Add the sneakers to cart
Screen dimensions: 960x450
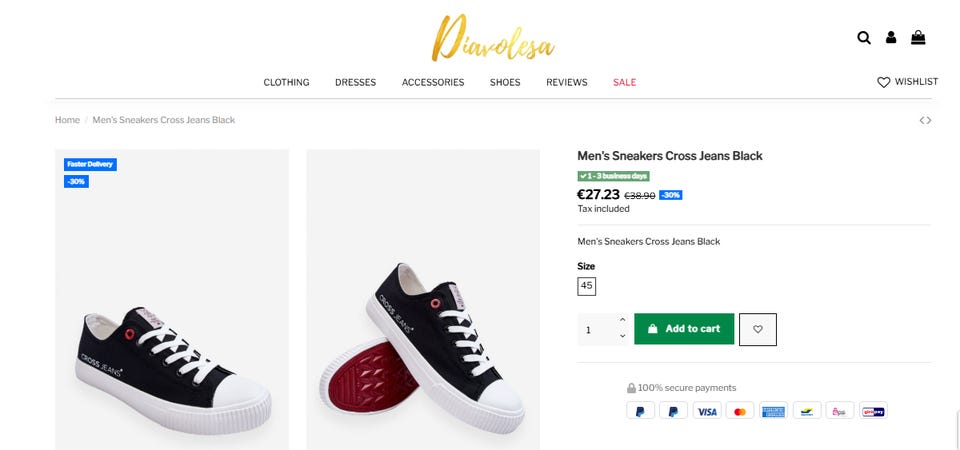tap(684, 329)
